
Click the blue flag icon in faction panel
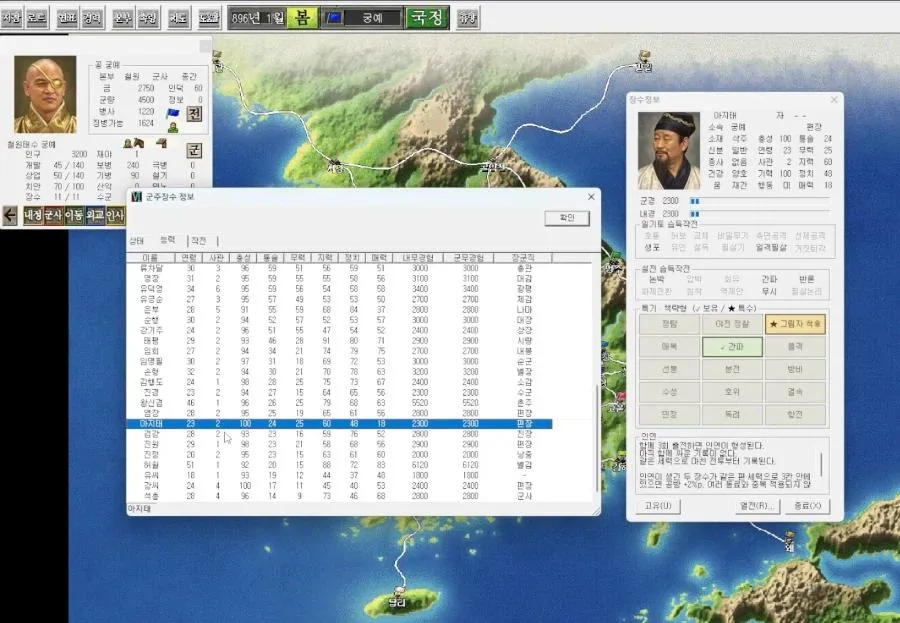tap(172, 113)
